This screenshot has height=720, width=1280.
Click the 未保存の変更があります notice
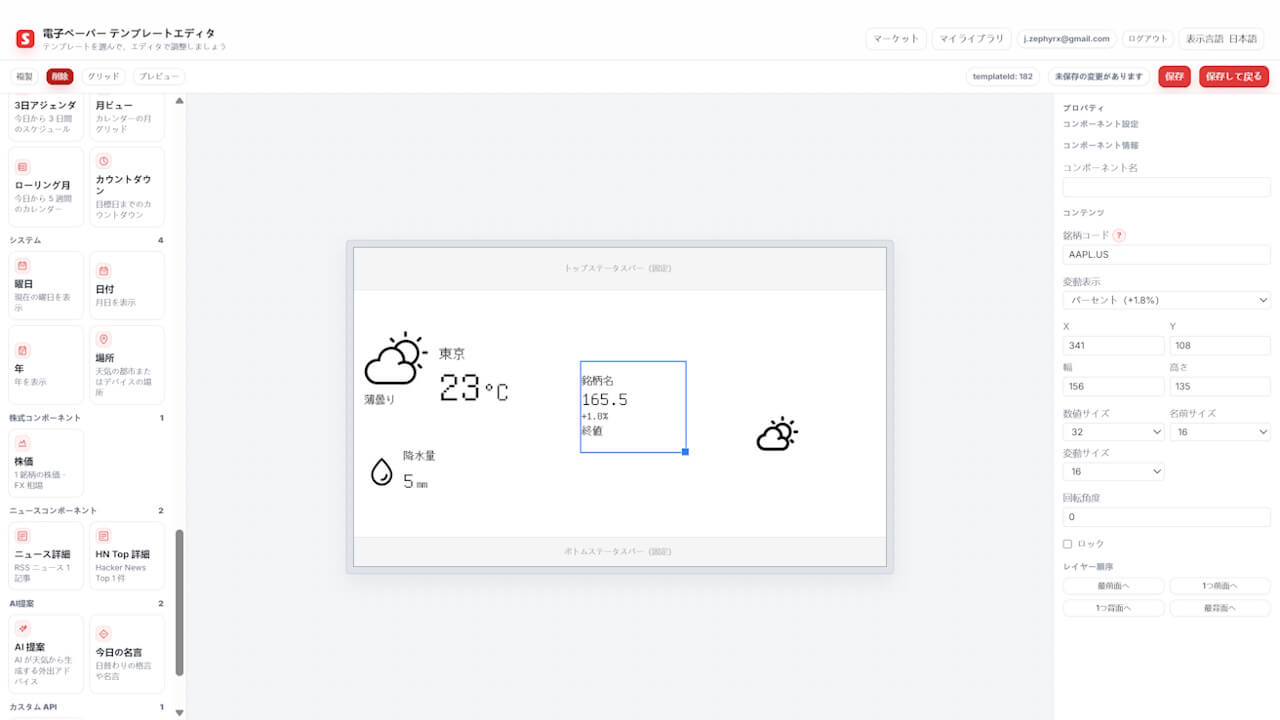pos(1098,76)
